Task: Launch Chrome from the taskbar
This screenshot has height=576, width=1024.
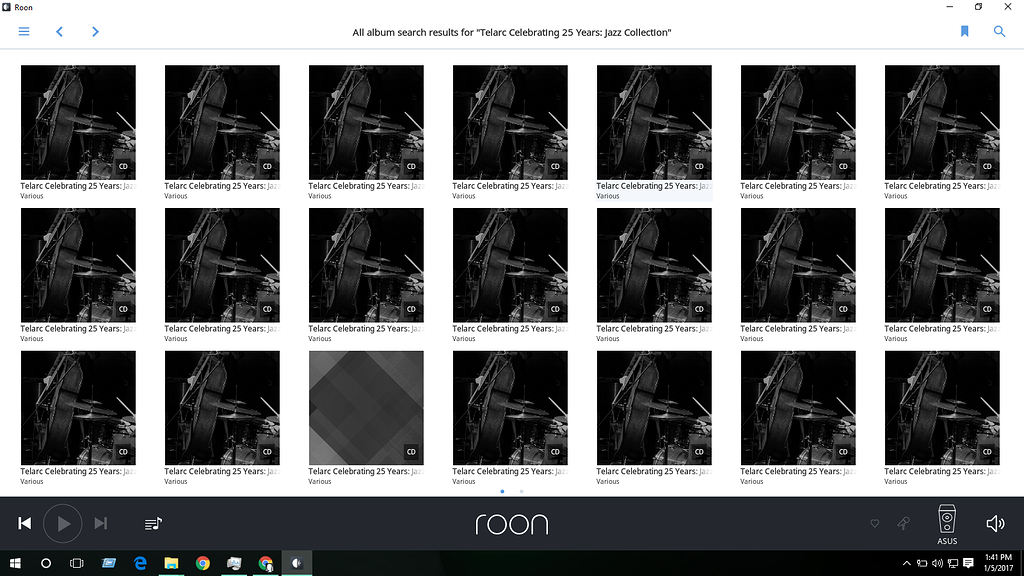Action: (x=202, y=563)
